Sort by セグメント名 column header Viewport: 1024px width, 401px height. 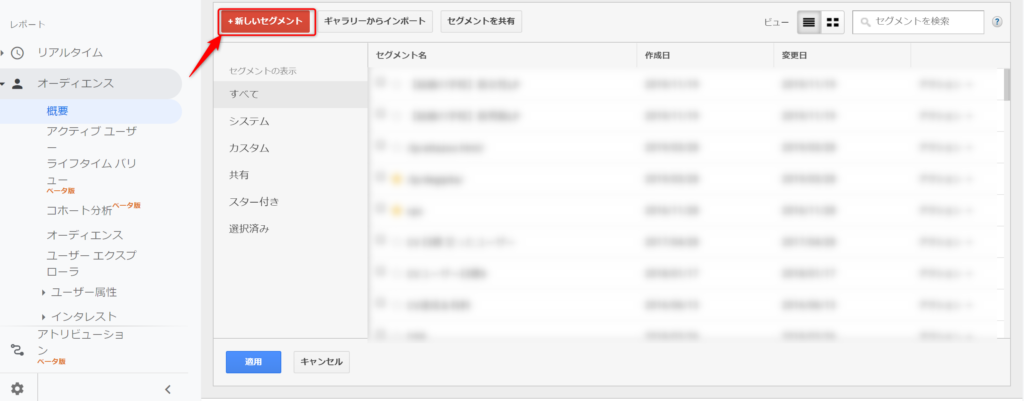pos(401,56)
